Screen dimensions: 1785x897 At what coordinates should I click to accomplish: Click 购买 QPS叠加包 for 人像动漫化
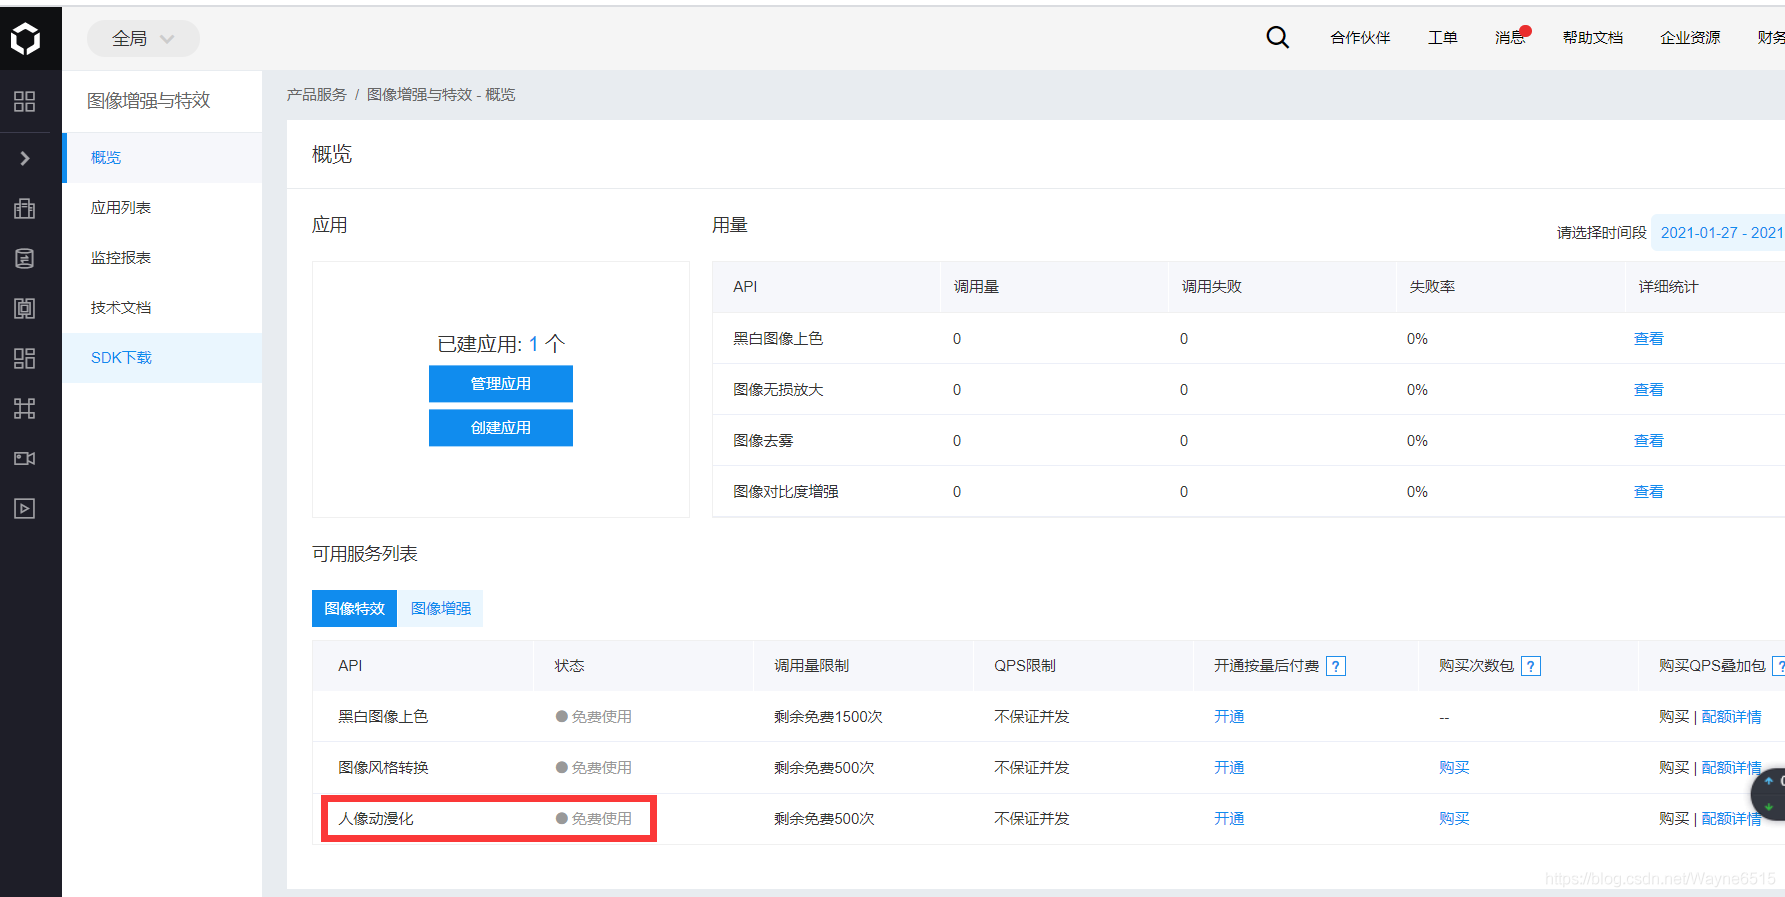coord(1673,819)
